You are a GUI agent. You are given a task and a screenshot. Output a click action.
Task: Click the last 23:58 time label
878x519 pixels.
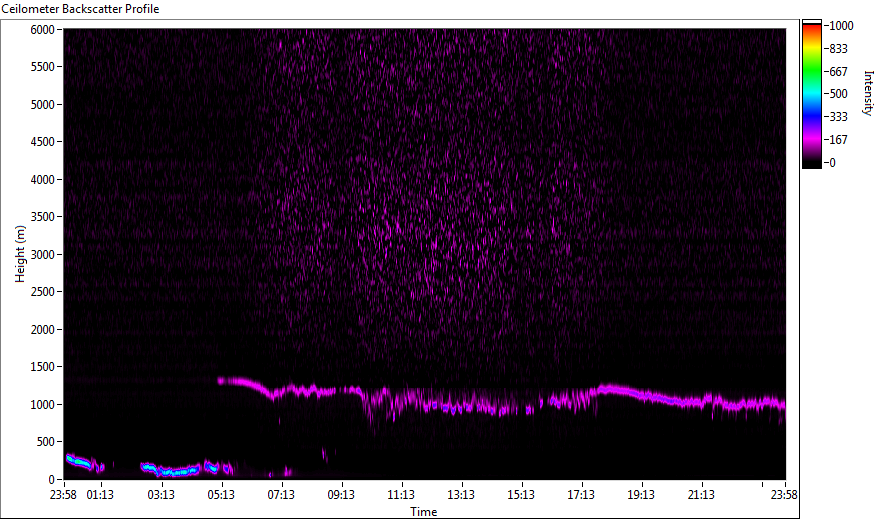coord(784,494)
